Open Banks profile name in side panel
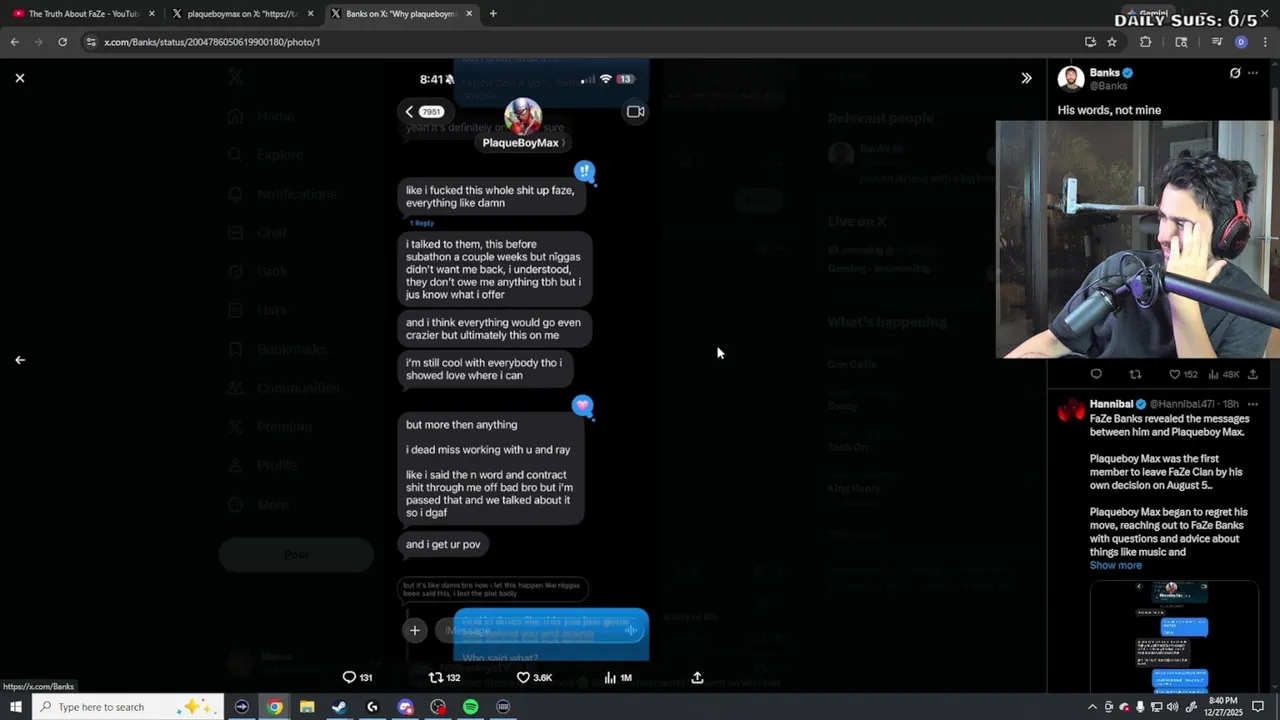This screenshot has width=1280, height=720. click(1105, 73)
